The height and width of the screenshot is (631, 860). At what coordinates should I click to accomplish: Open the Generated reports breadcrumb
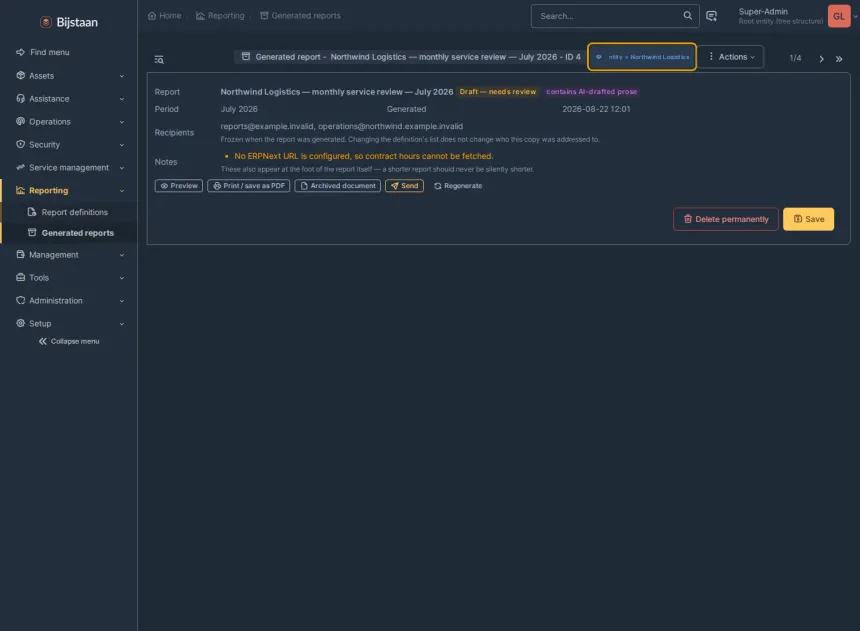coord(300,15)
